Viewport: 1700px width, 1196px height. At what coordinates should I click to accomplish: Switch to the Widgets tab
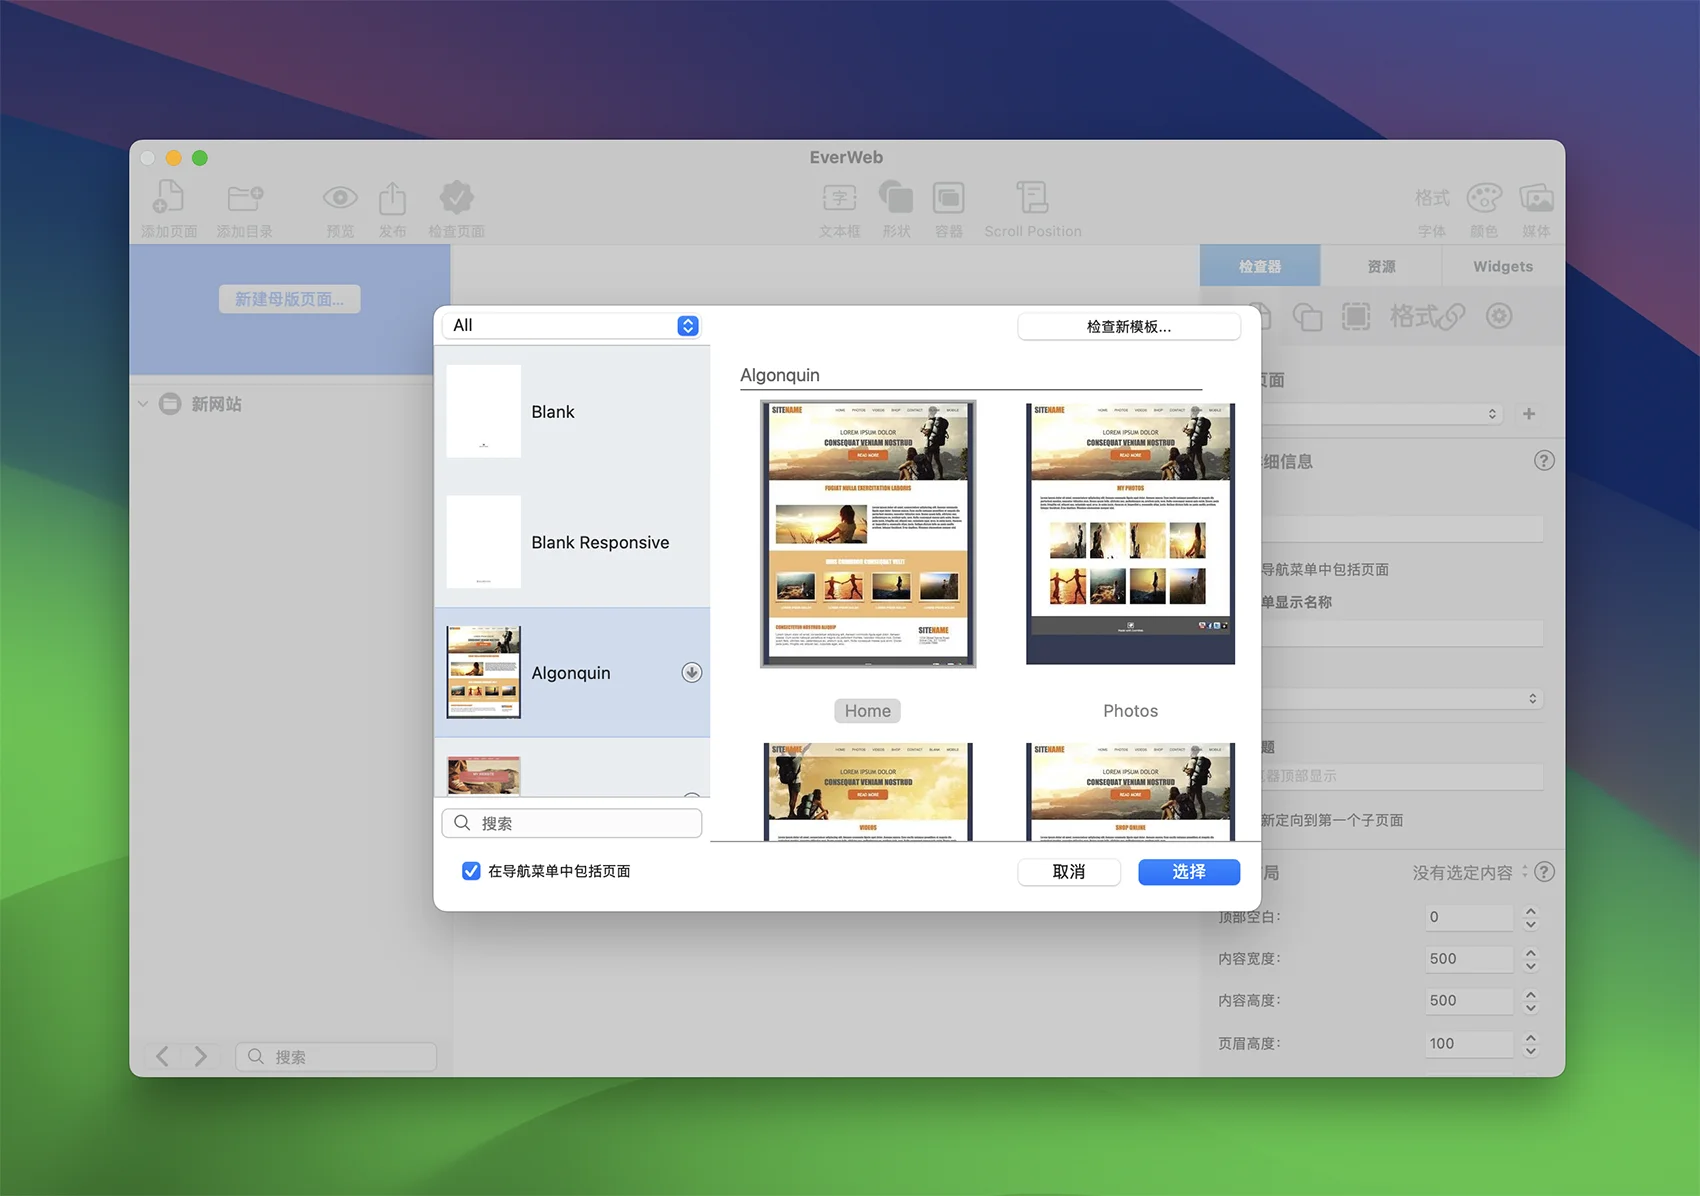pyautogui.click(x=1502, y=266)
